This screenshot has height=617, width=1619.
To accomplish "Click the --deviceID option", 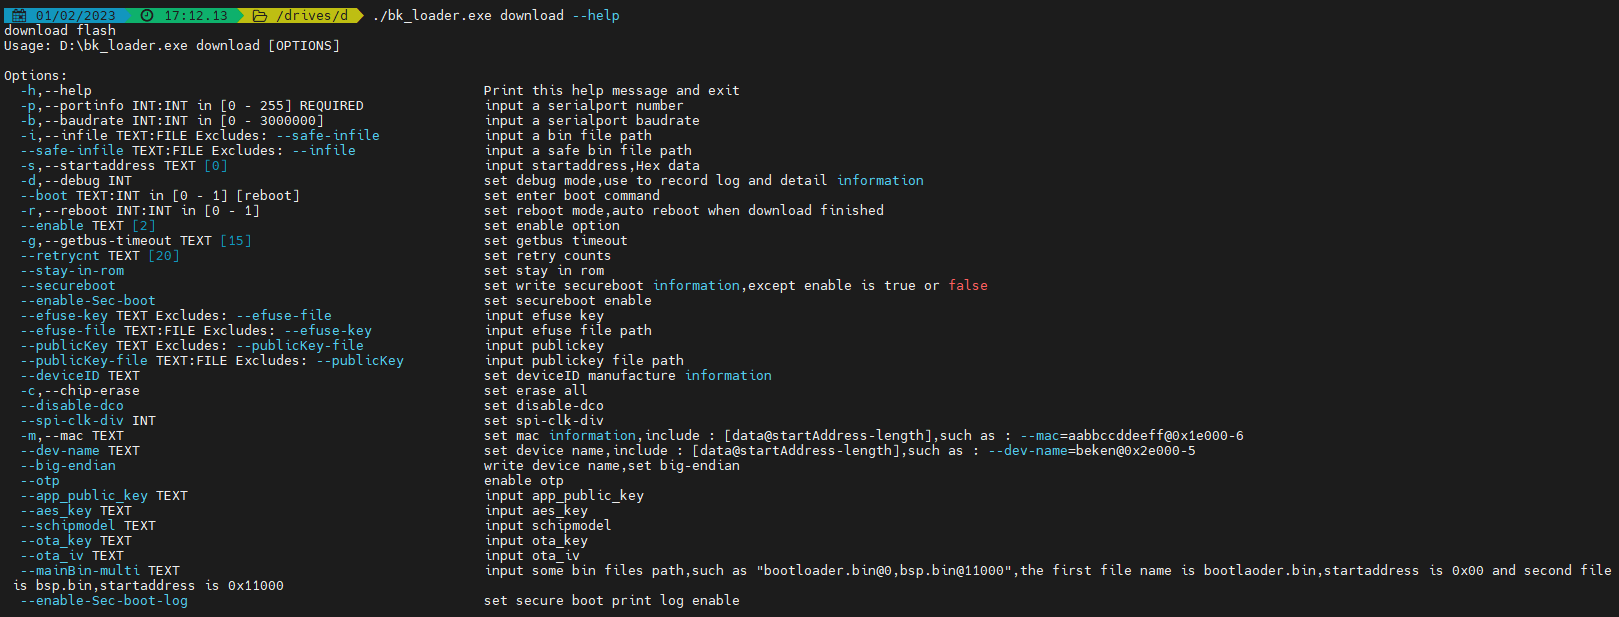I will pyautogui.click(x=60, y=375).
